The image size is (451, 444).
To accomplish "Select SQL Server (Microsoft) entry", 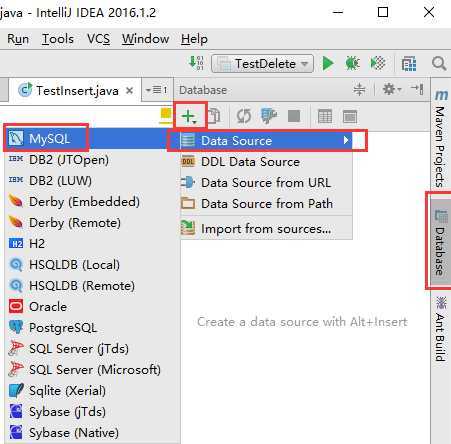I will (93, 370).
